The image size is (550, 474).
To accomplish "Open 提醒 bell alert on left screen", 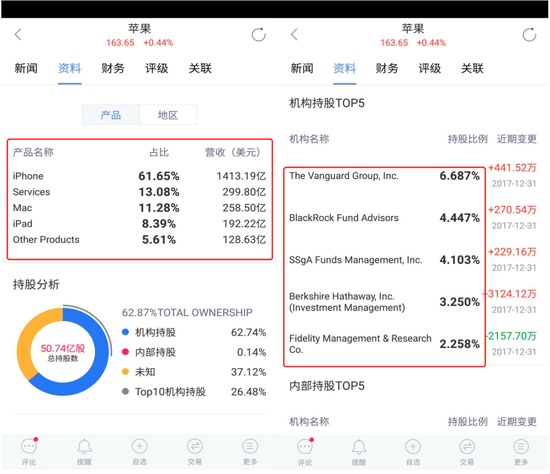I will tap(84, 451).
